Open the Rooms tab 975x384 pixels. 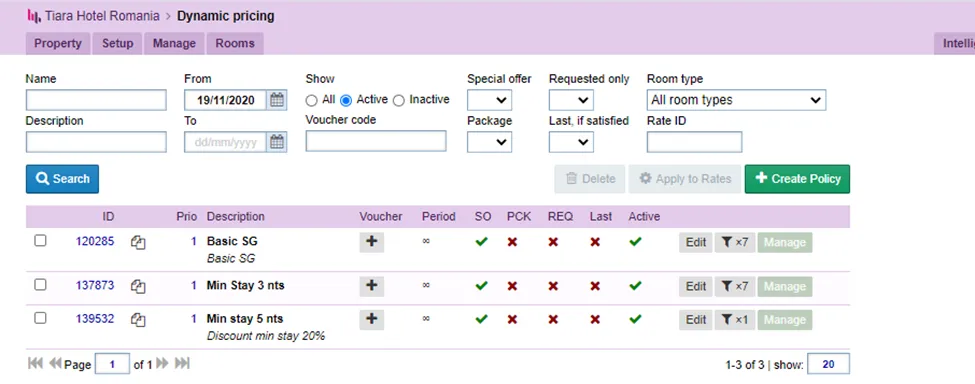coord(235,43)
